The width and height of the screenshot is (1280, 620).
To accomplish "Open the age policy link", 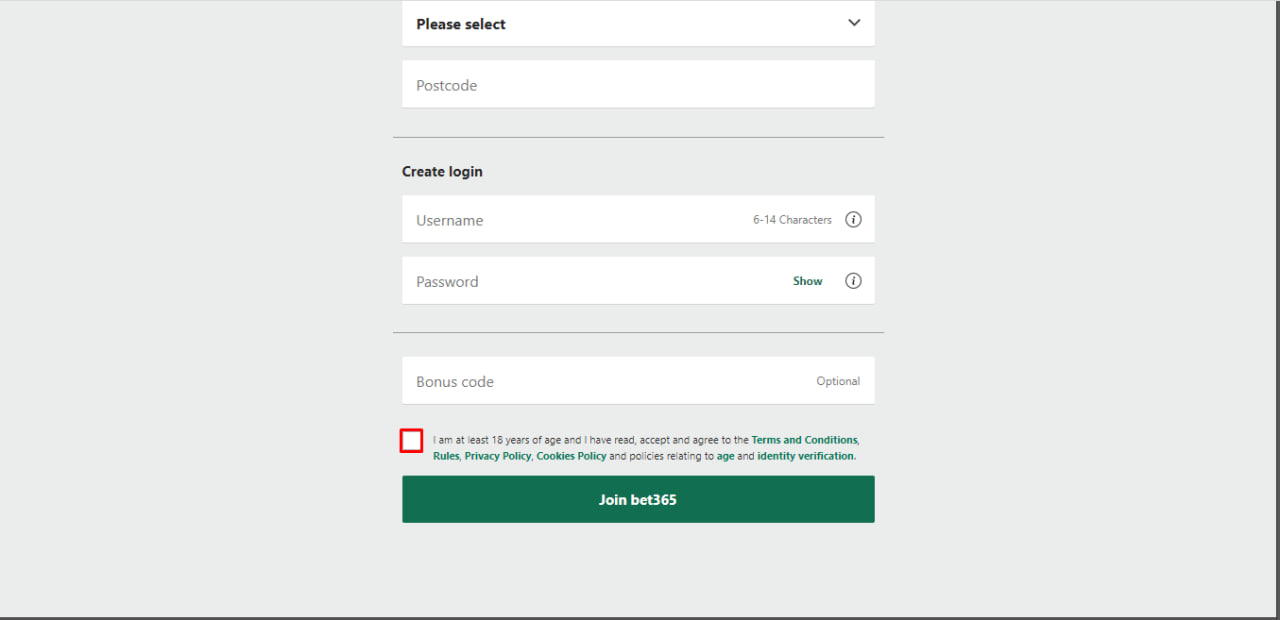I will tap(725, 456).
